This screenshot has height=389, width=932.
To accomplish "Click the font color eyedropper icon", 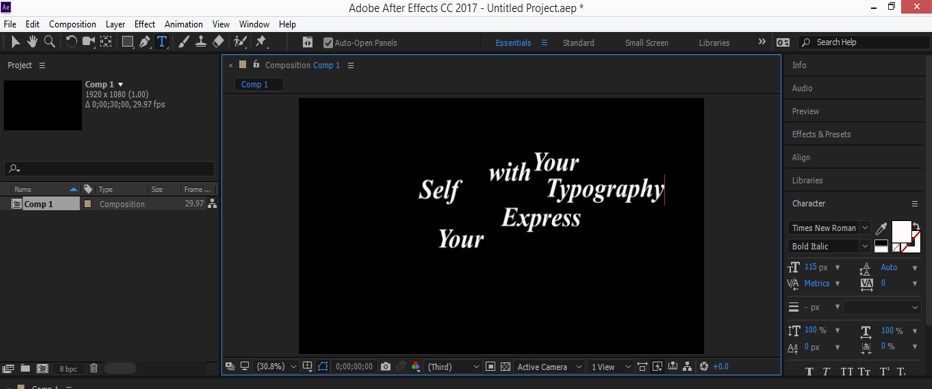I will (x=881, y=229).
